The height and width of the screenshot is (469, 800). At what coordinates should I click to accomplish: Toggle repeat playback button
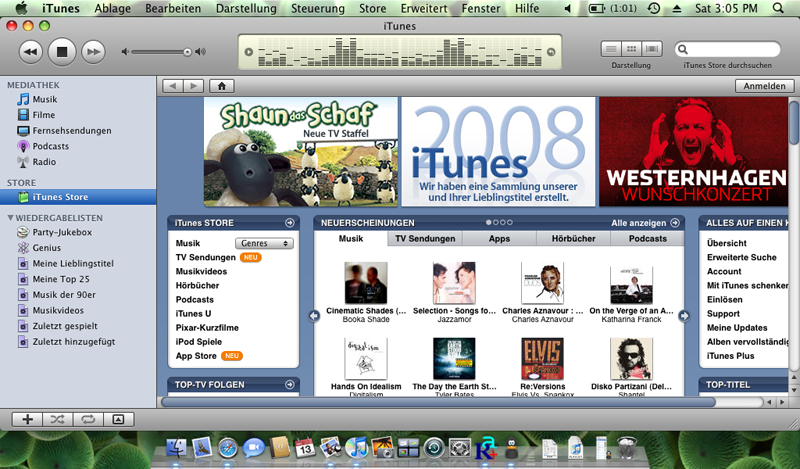(87, 419)
